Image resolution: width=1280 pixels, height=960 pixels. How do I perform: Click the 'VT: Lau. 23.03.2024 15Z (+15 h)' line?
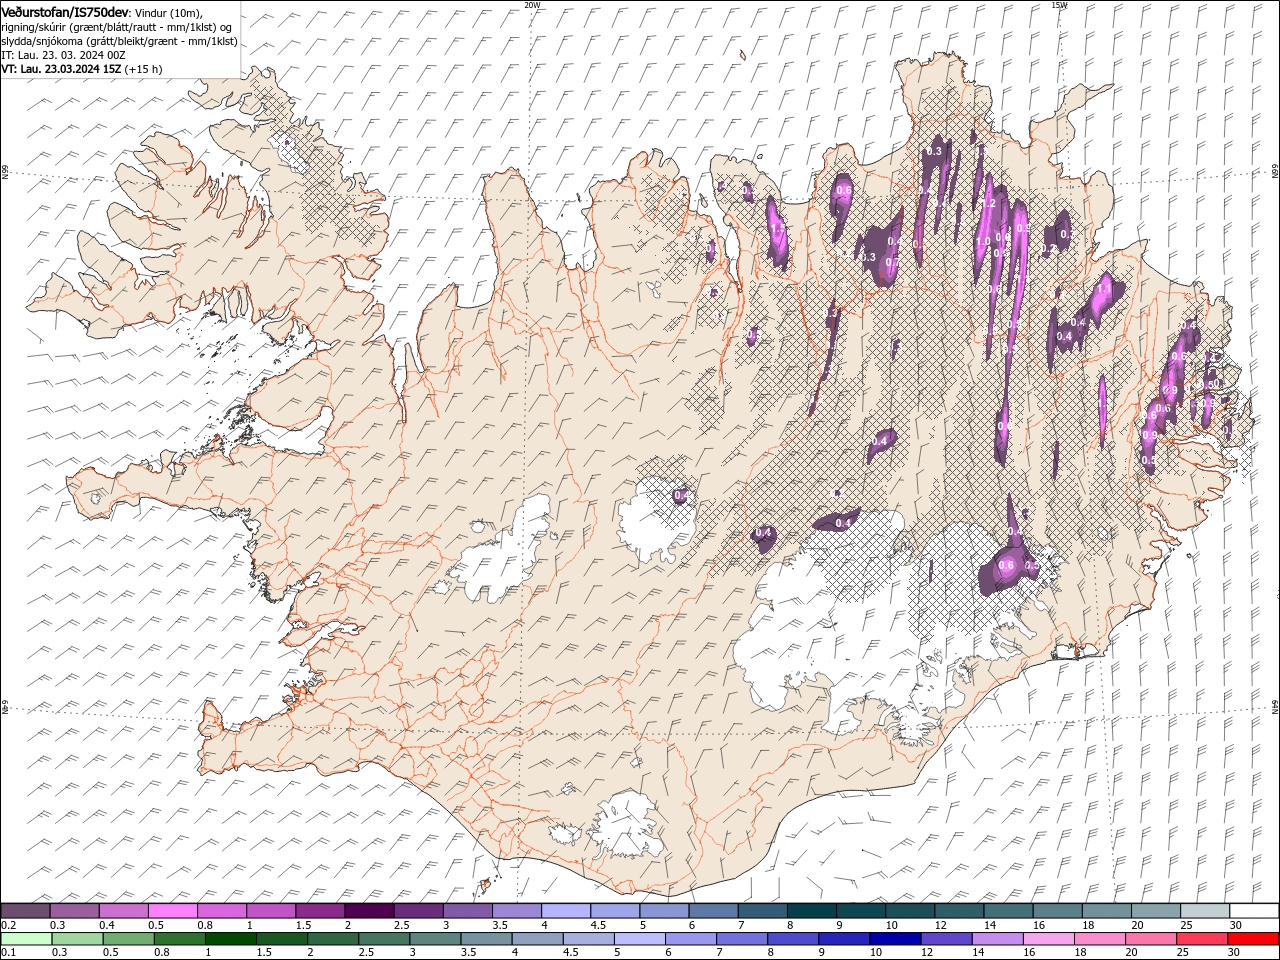pos(82,69)
